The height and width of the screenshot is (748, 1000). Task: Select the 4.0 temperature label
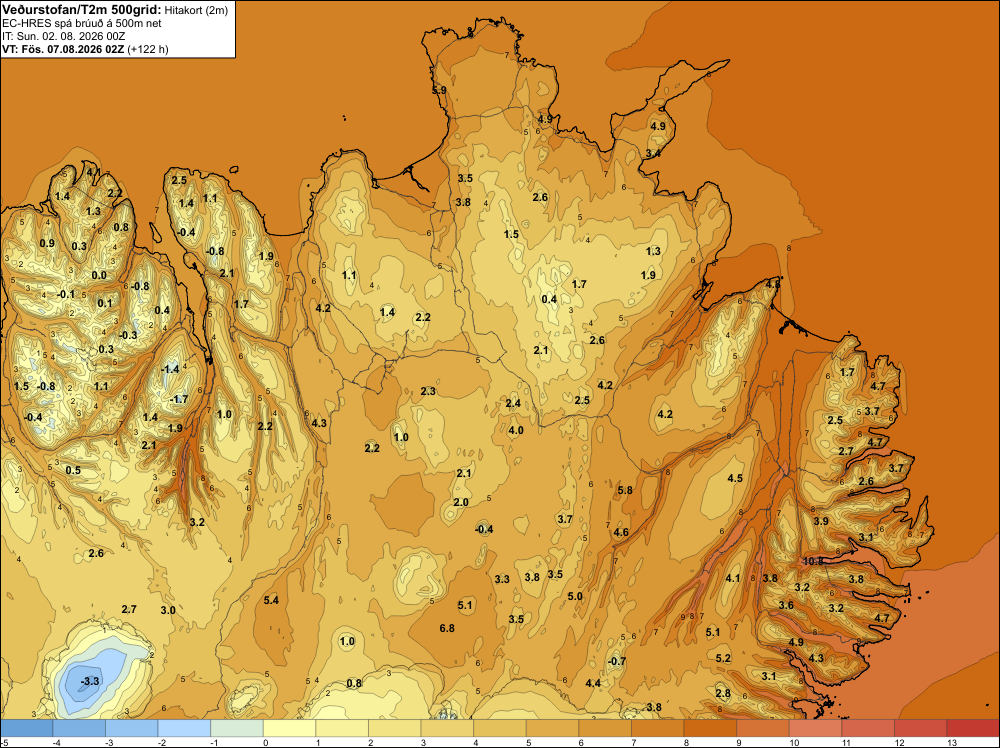coord(516,430)
